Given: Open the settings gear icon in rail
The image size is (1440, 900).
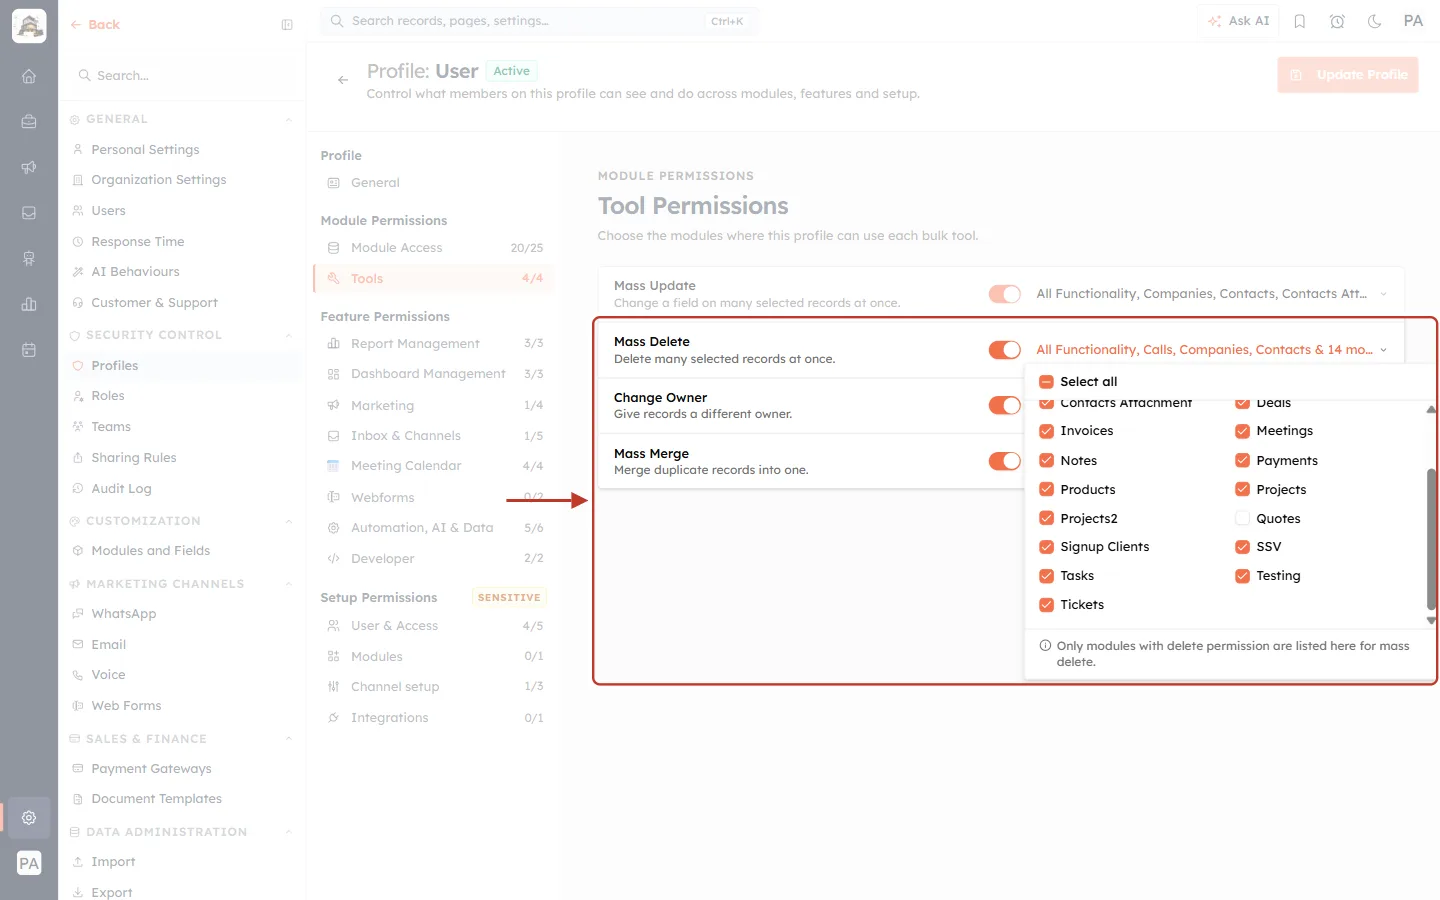Looking at the screenshot, I should tap(29, 817).
